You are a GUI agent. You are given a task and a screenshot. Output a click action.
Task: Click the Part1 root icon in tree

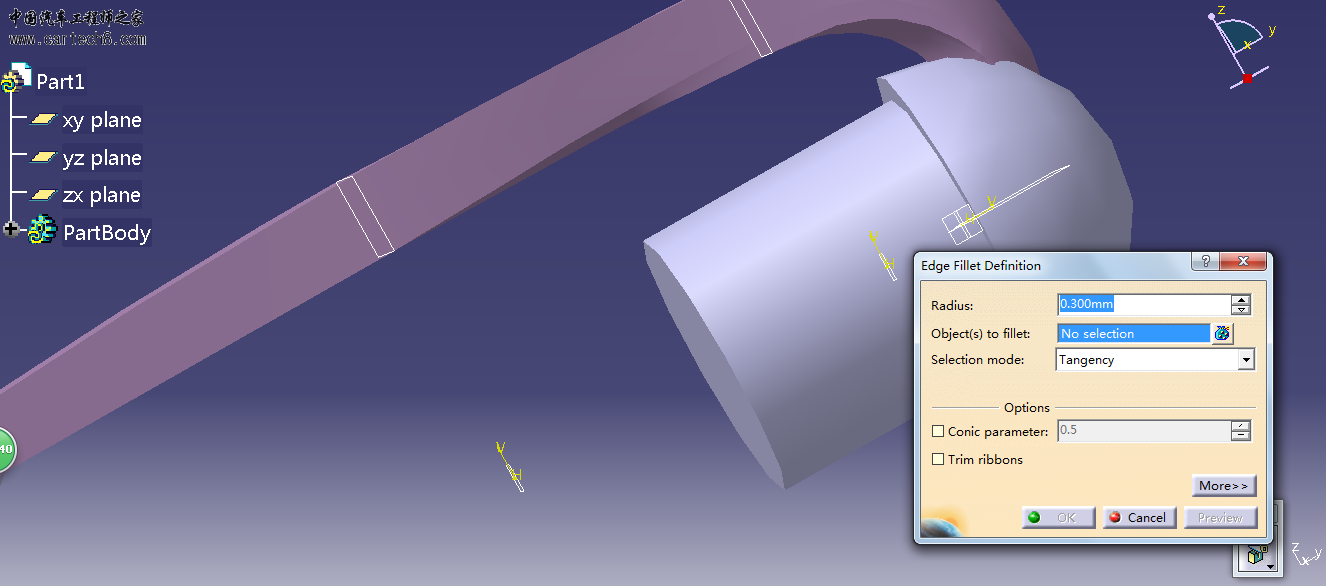click(17, 80)
